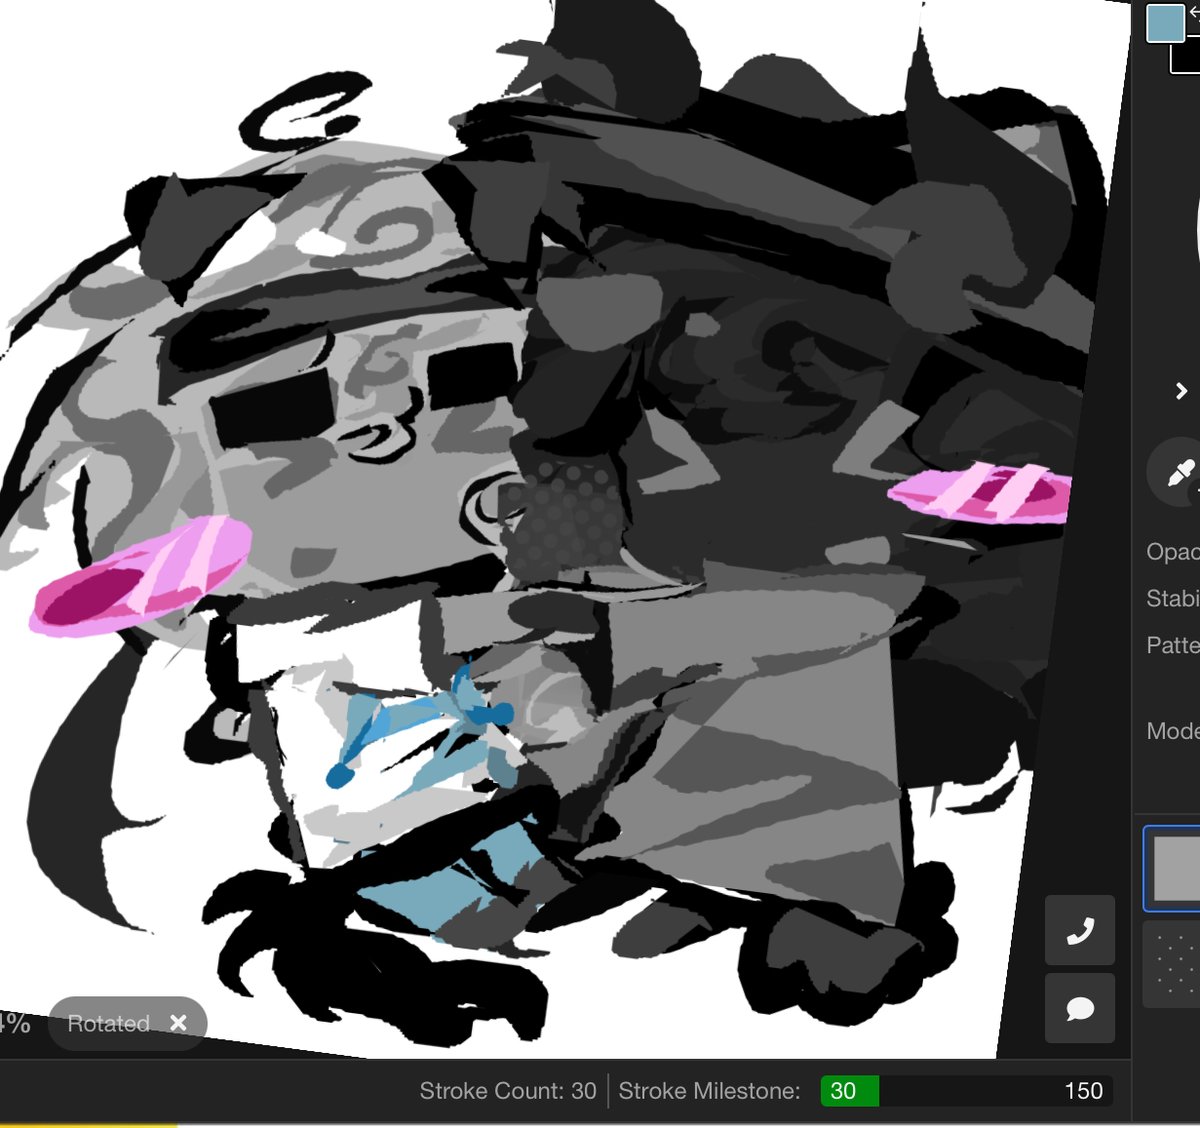Click the Rotated status pill label
1200x1128 pixels.
coord(108,1024)
